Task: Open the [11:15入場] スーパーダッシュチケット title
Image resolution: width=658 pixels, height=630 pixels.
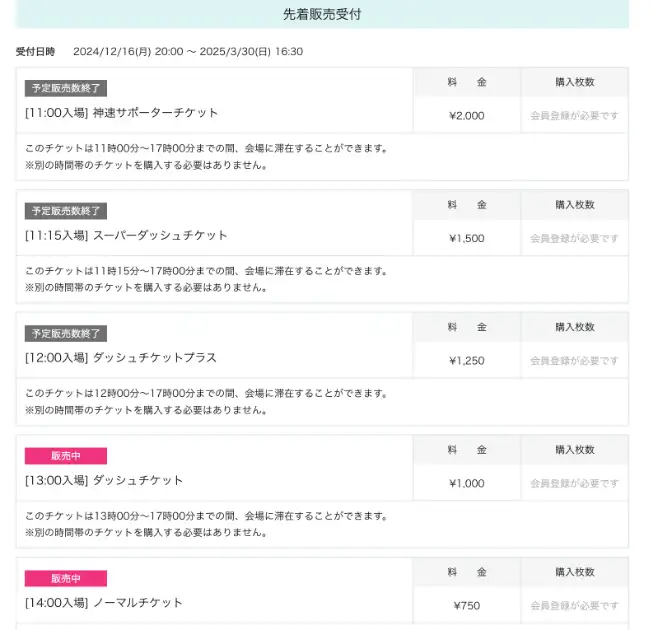Action: 126,236
